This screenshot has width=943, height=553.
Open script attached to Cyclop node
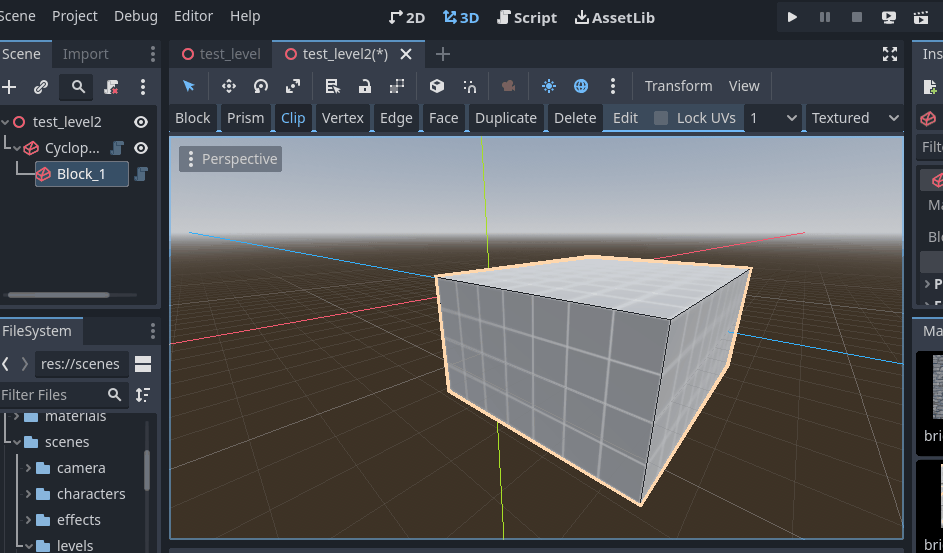pyautogui.click(x=117, y=148)
